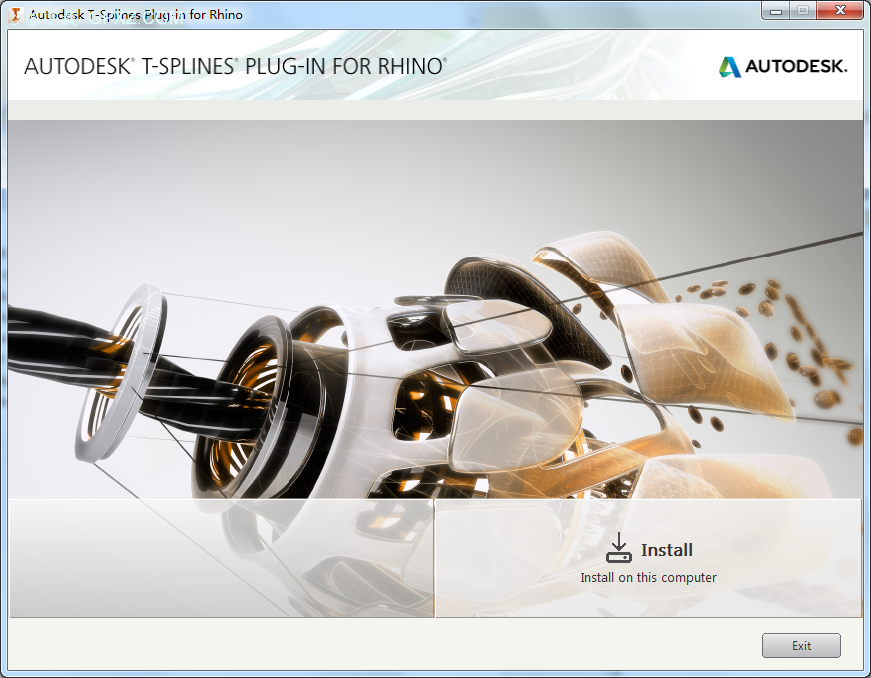Click the empty panel left of Install
The image size is (871, 678).
(x=221, y=557)
